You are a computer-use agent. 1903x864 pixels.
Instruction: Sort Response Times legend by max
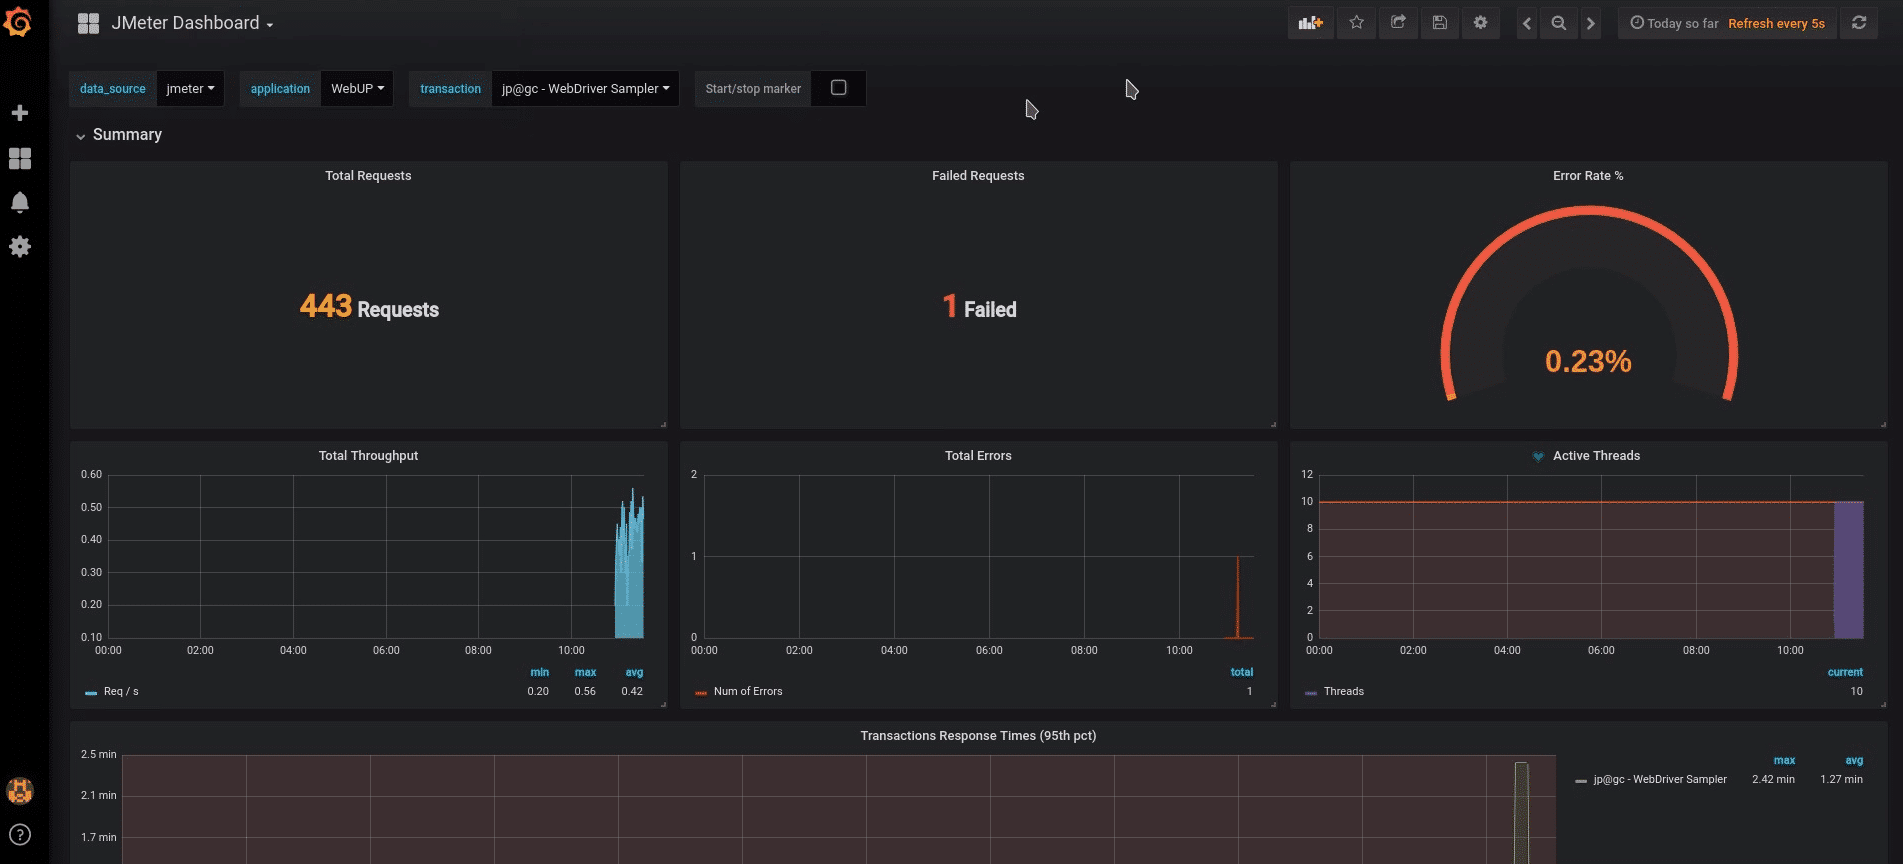tap(1784, 760)
